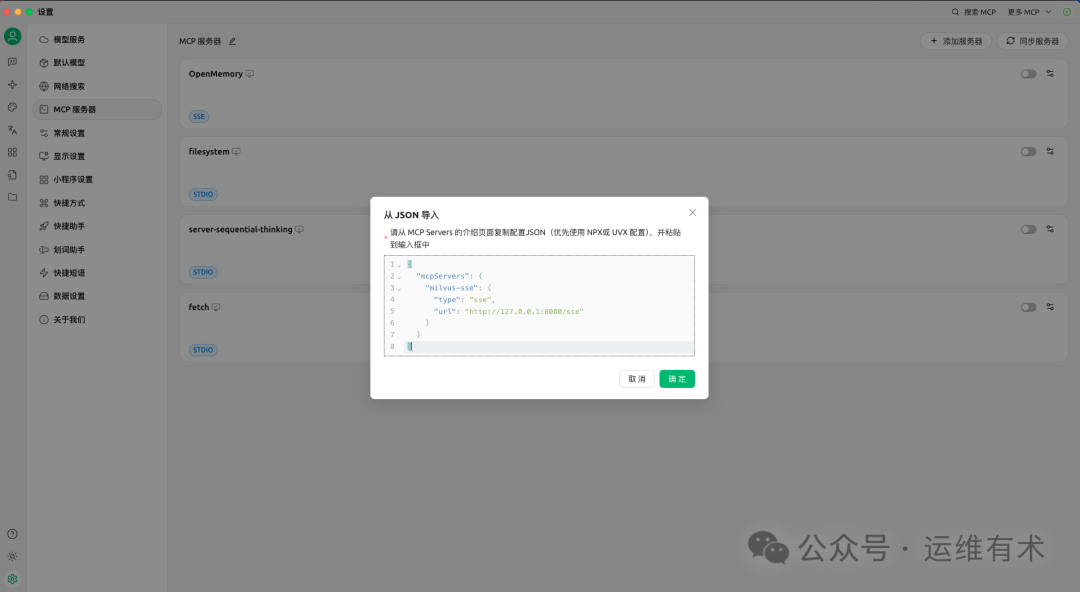The height and width of the screenshot is (592, 1080).
Task: Collapse JSON line 1 fold arrow
Action: [x=399, y=265]
